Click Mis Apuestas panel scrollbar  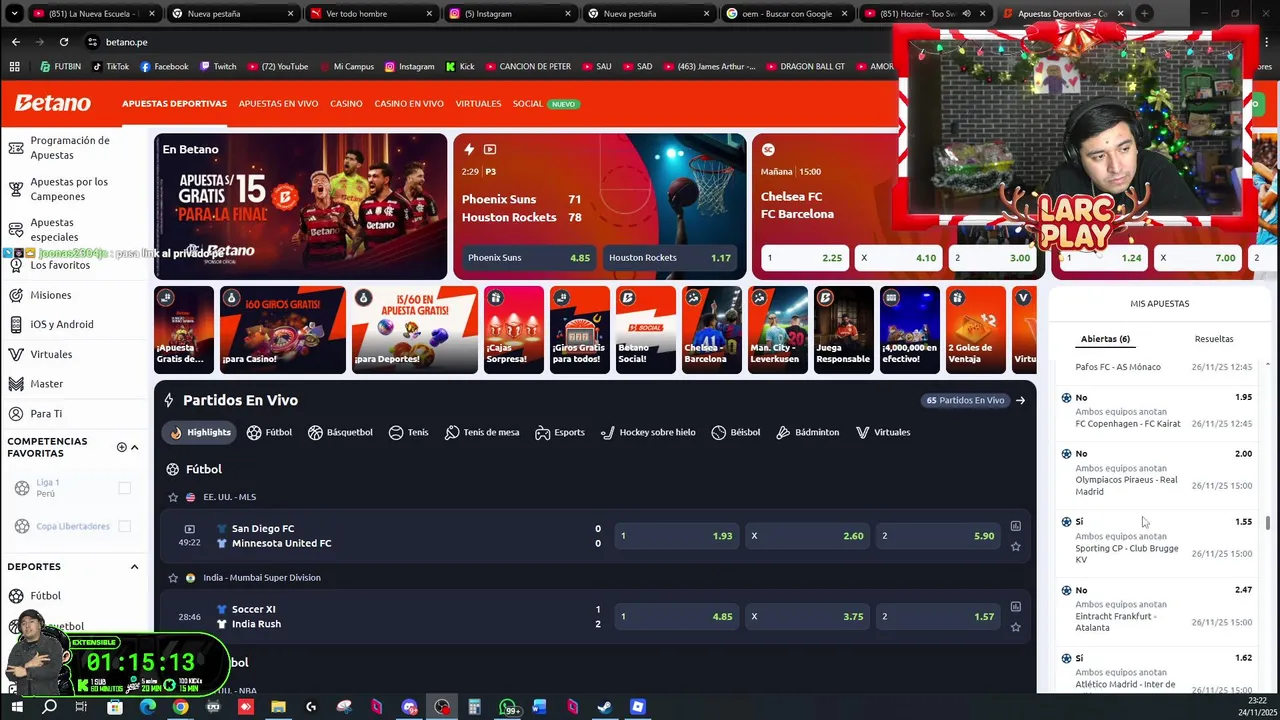(x=1268, y=523)
